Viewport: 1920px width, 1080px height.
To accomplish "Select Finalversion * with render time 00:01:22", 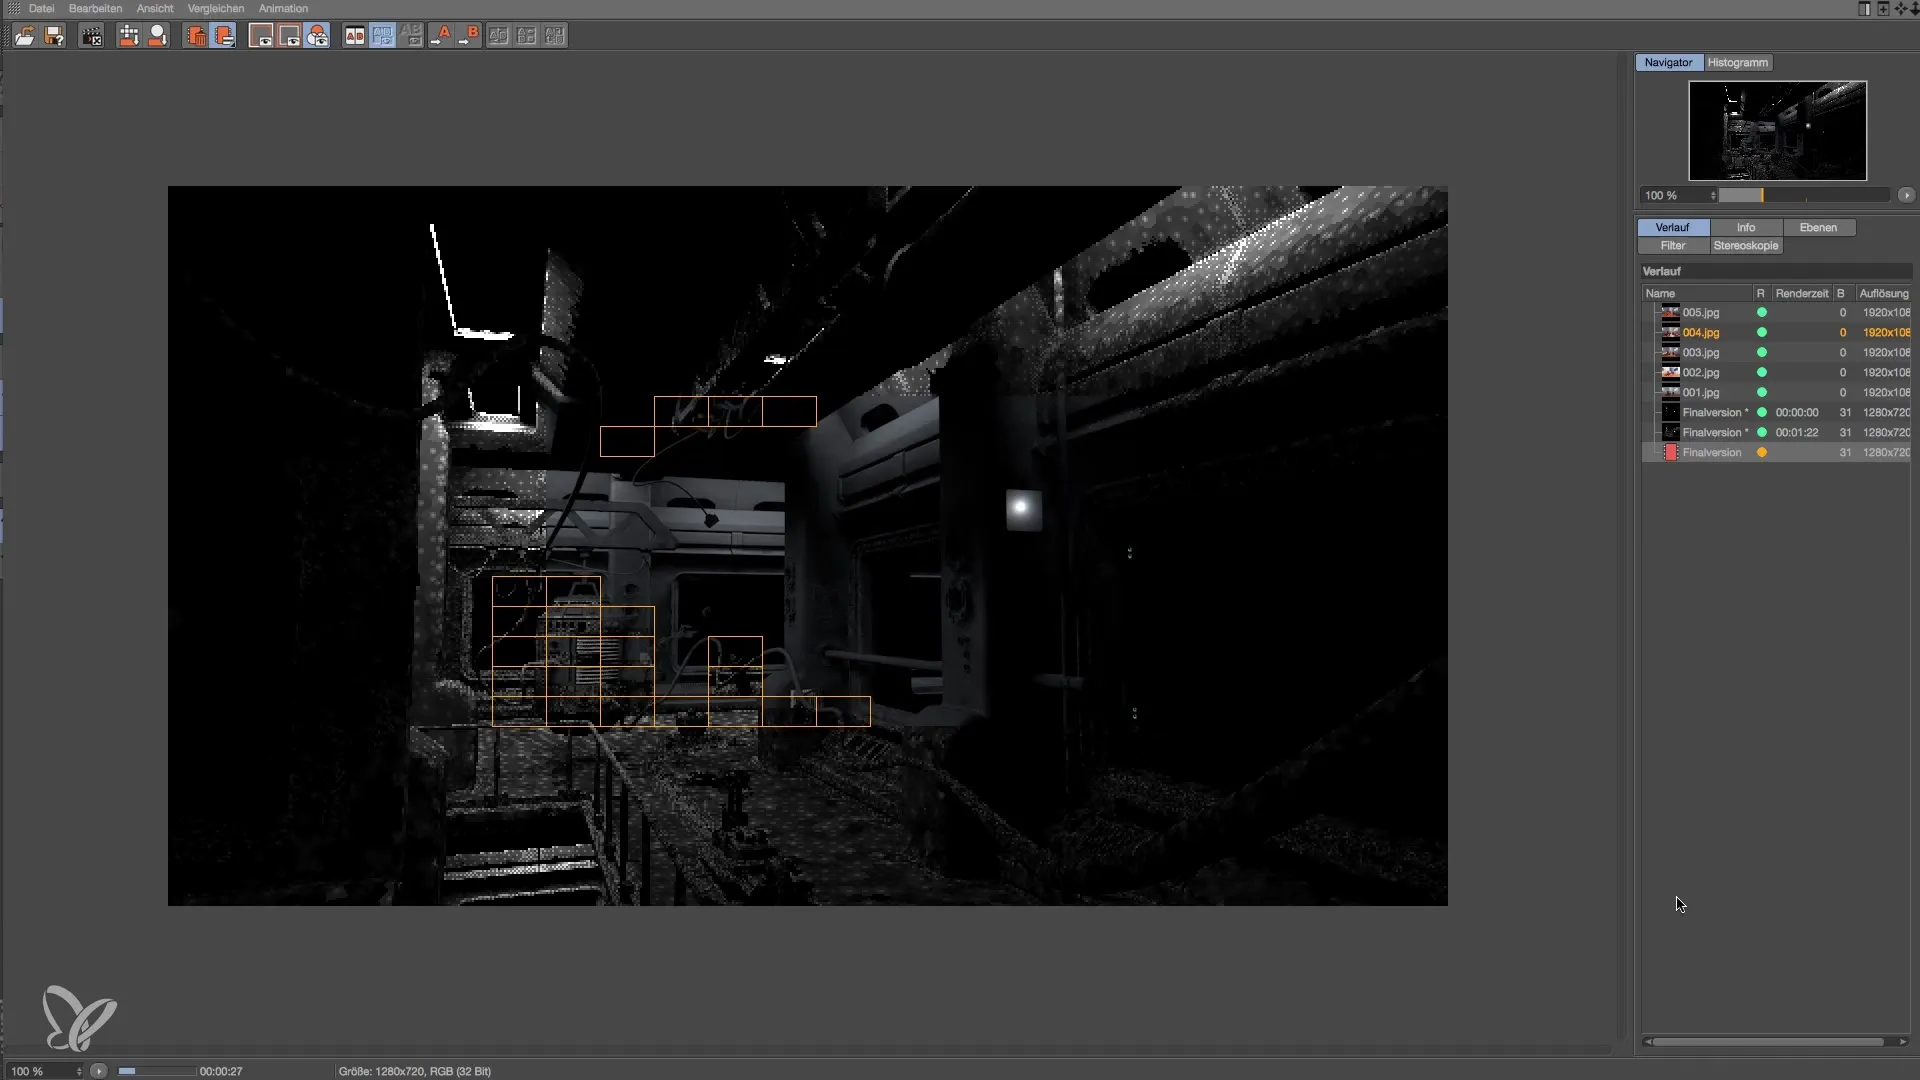I will 1777,433.
